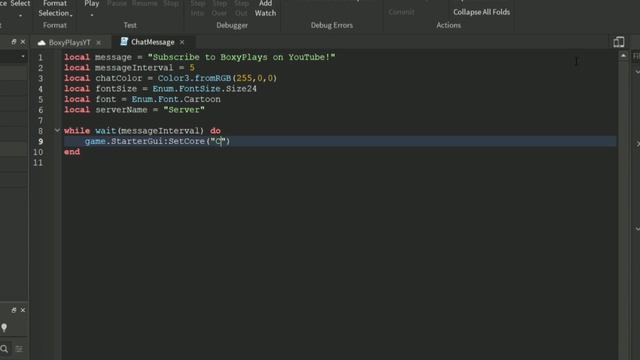Click the while keyword on line 8
The width and height of the screenshot is (640, 360).
77,131
